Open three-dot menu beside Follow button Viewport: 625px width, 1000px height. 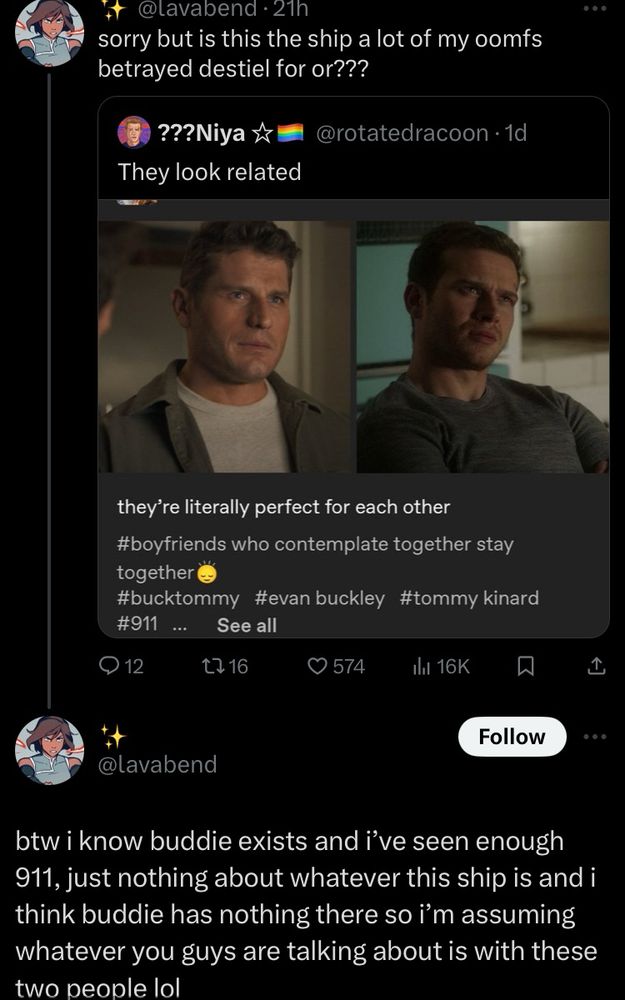coord(595,737)
